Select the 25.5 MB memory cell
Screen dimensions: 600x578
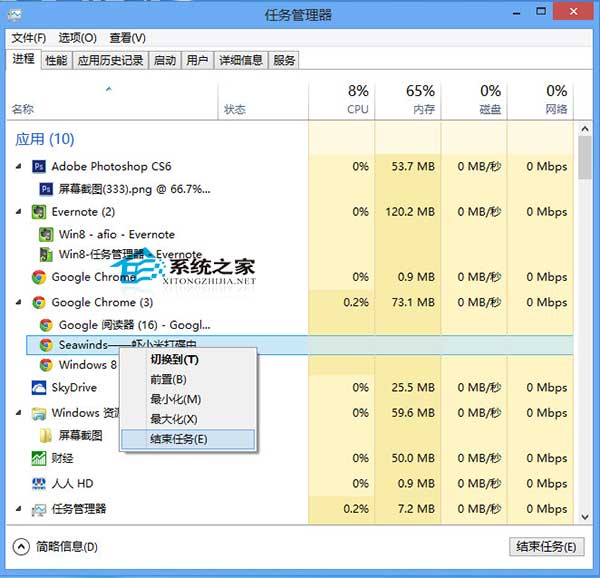[x=413, y=388]
